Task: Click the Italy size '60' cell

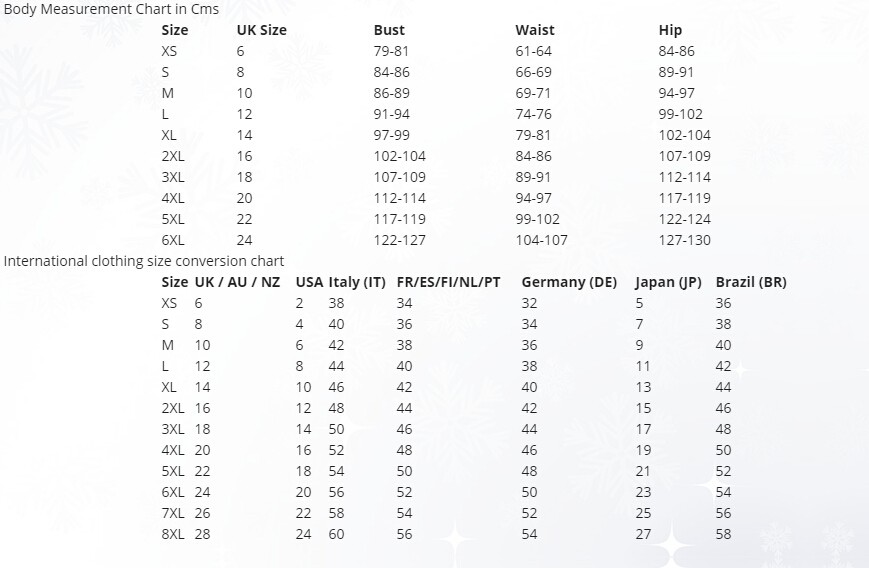Action: pos(336,534)
